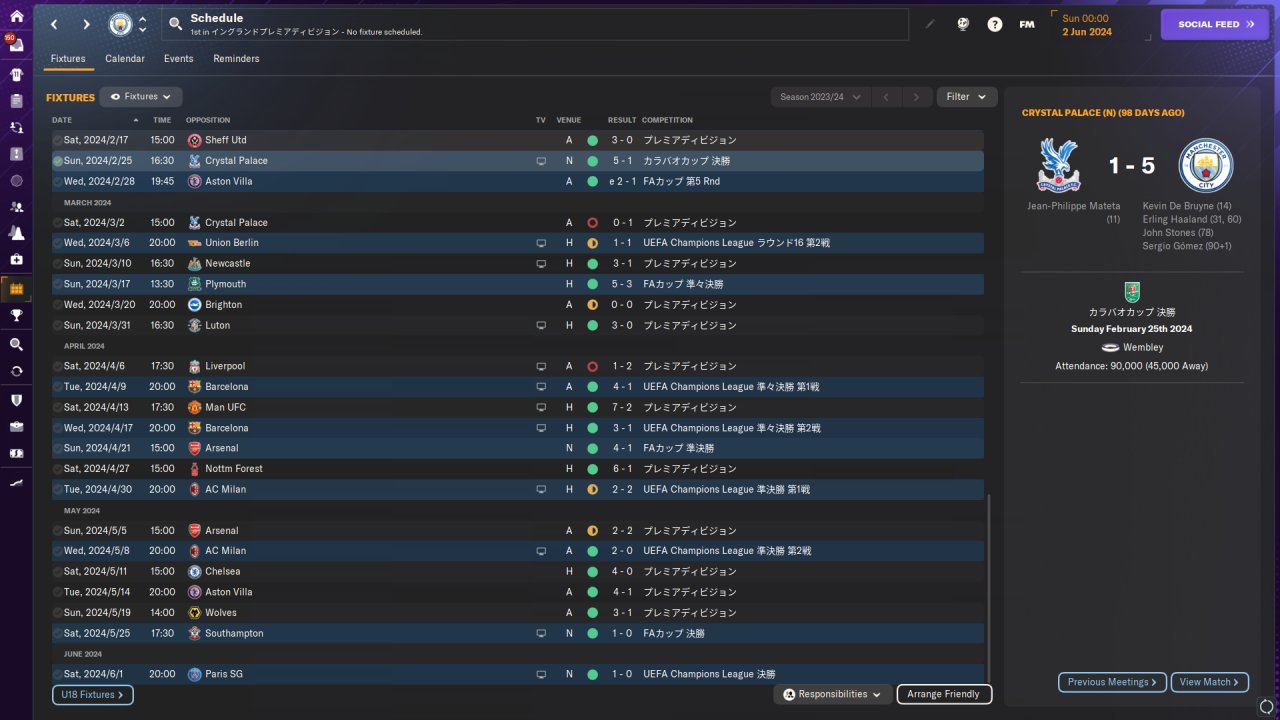Select the Arsenal 2024/4/21 FA Cup row
Image resolution: width=1280 pixels, height=720 pixels.
tap(518, 448)
